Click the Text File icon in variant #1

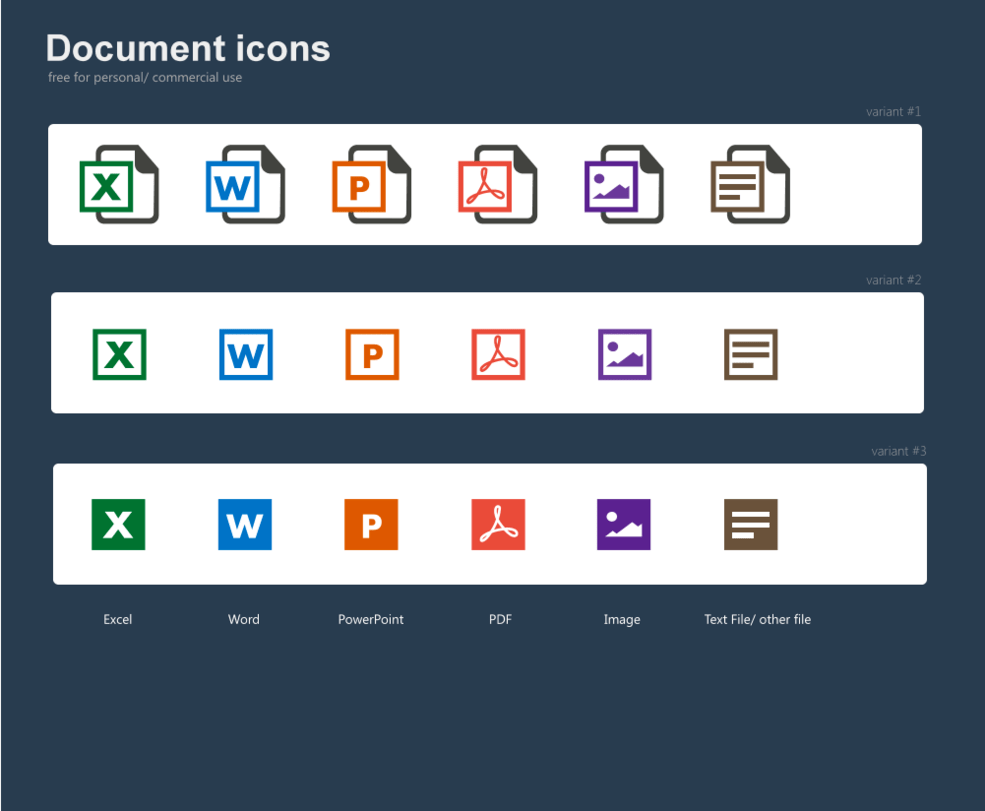click(750, 184)
